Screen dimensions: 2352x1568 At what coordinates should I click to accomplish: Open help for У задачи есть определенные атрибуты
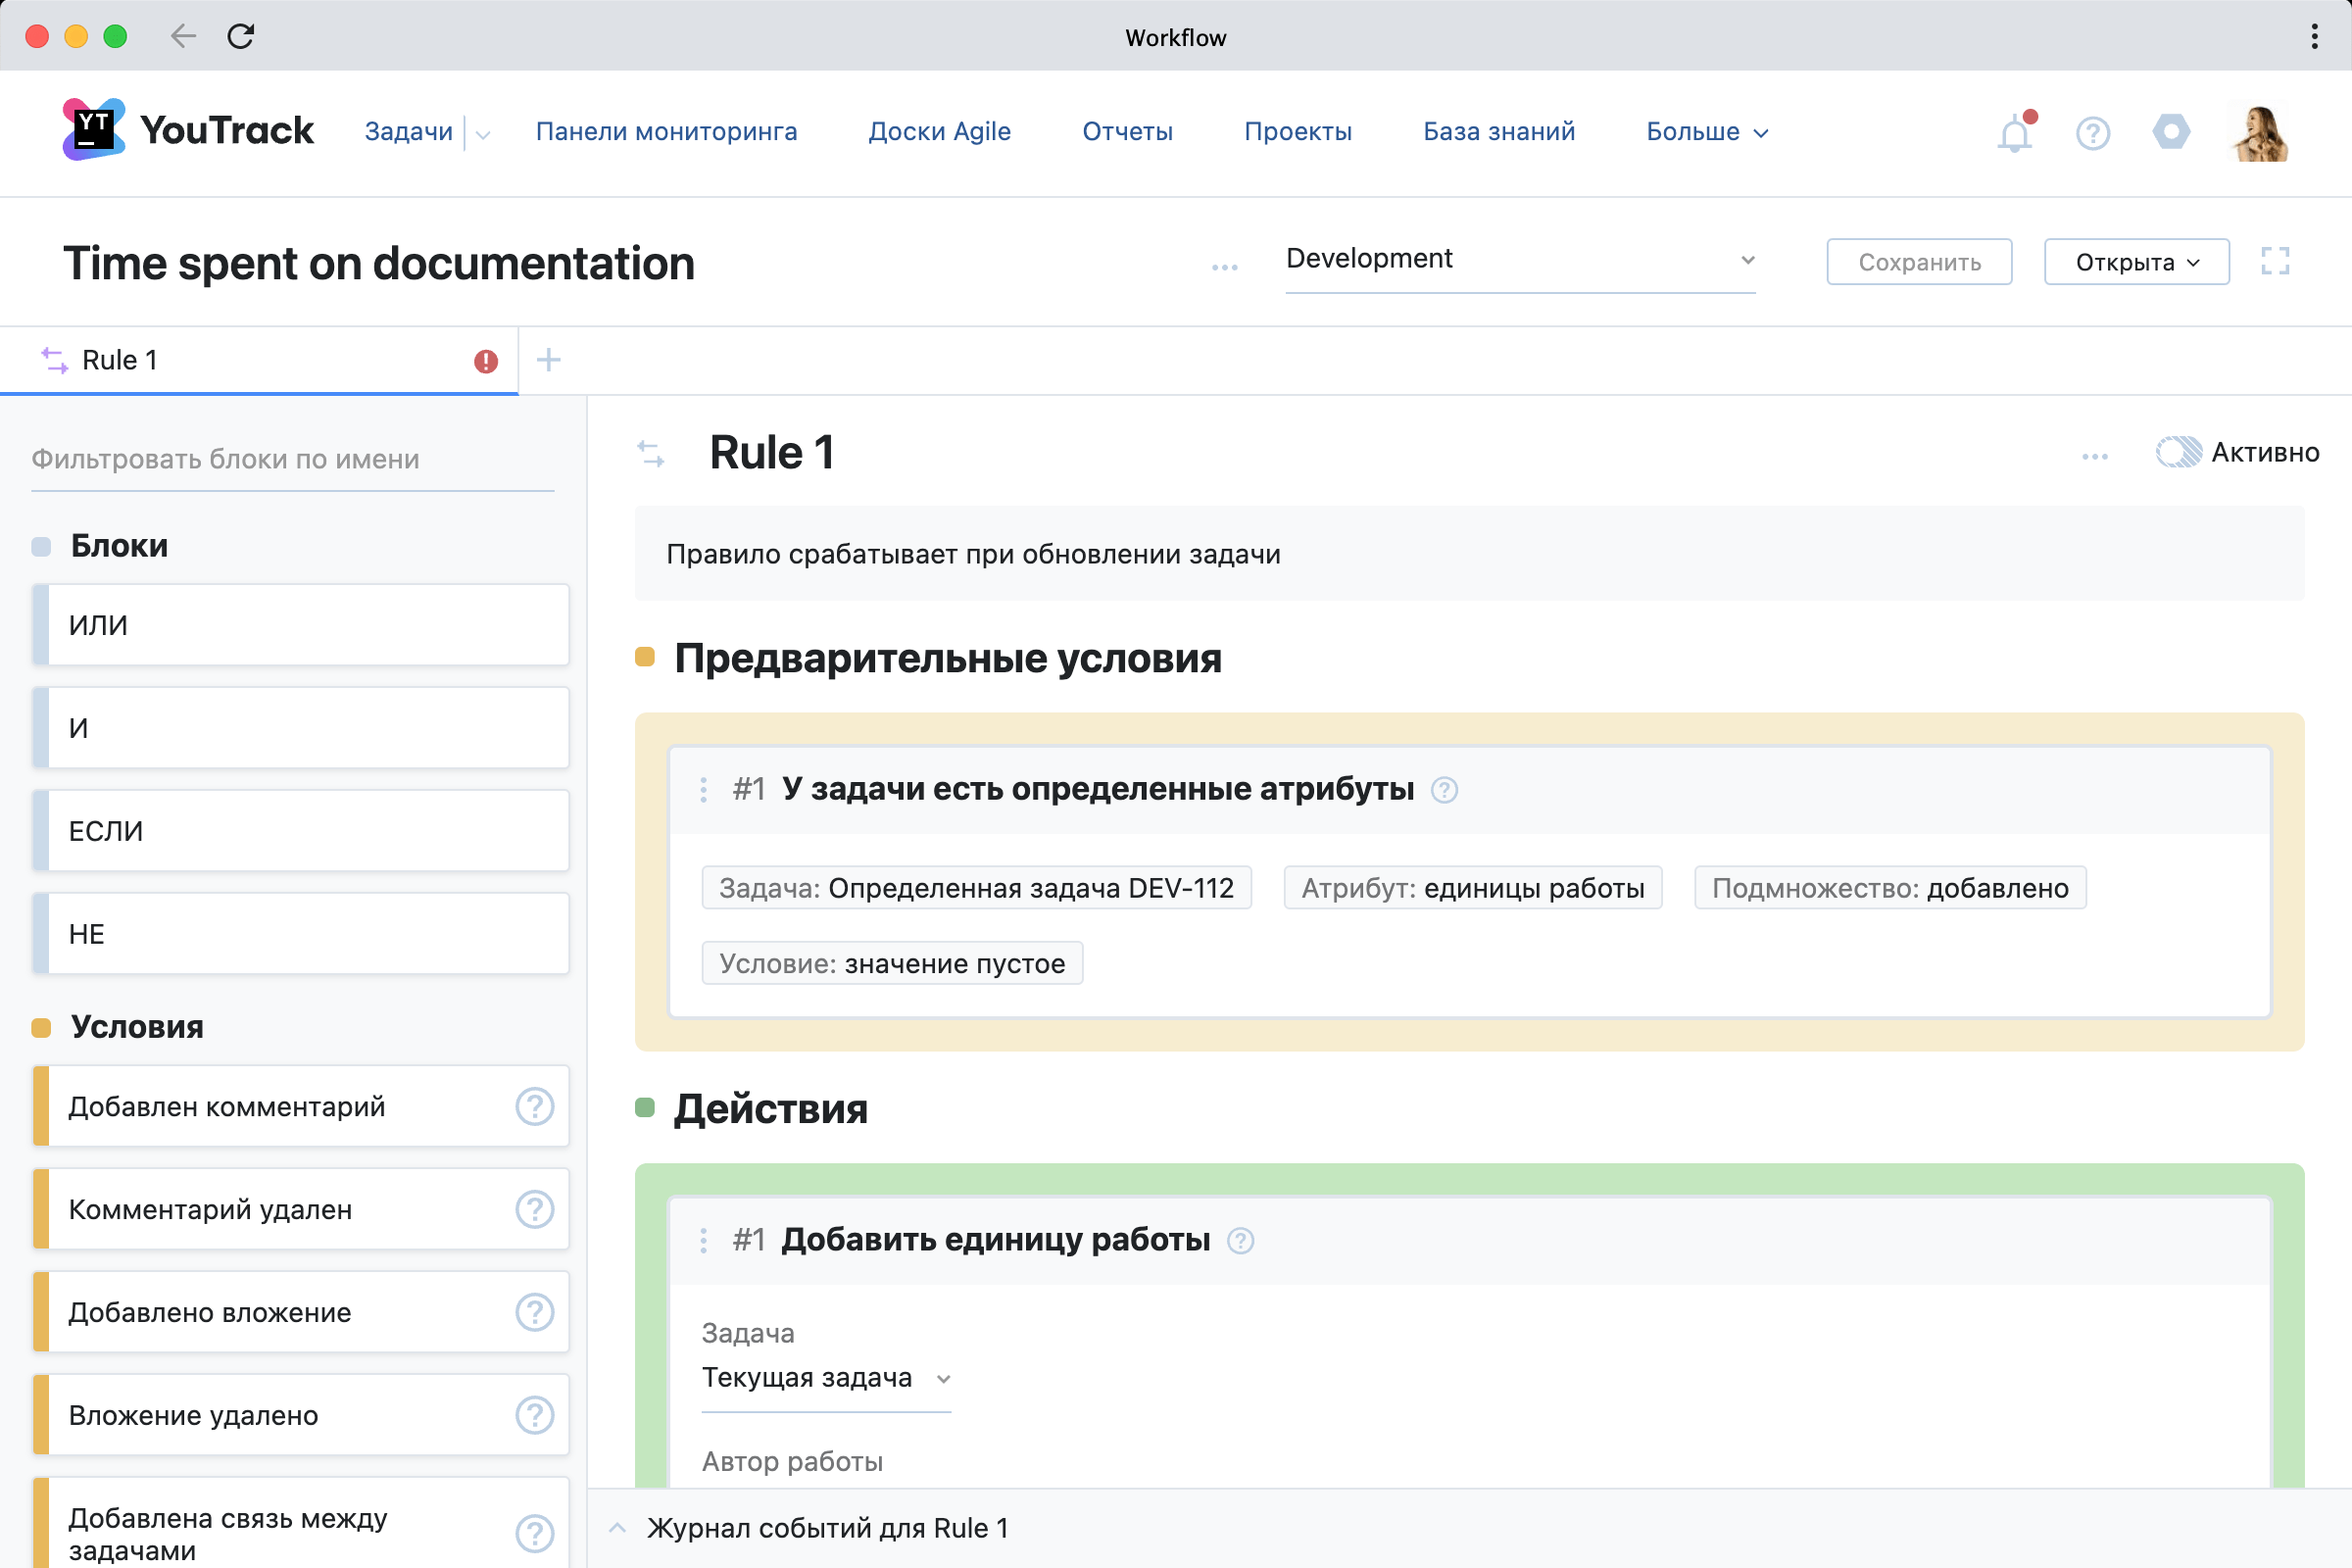click(x=1444, y=790)
